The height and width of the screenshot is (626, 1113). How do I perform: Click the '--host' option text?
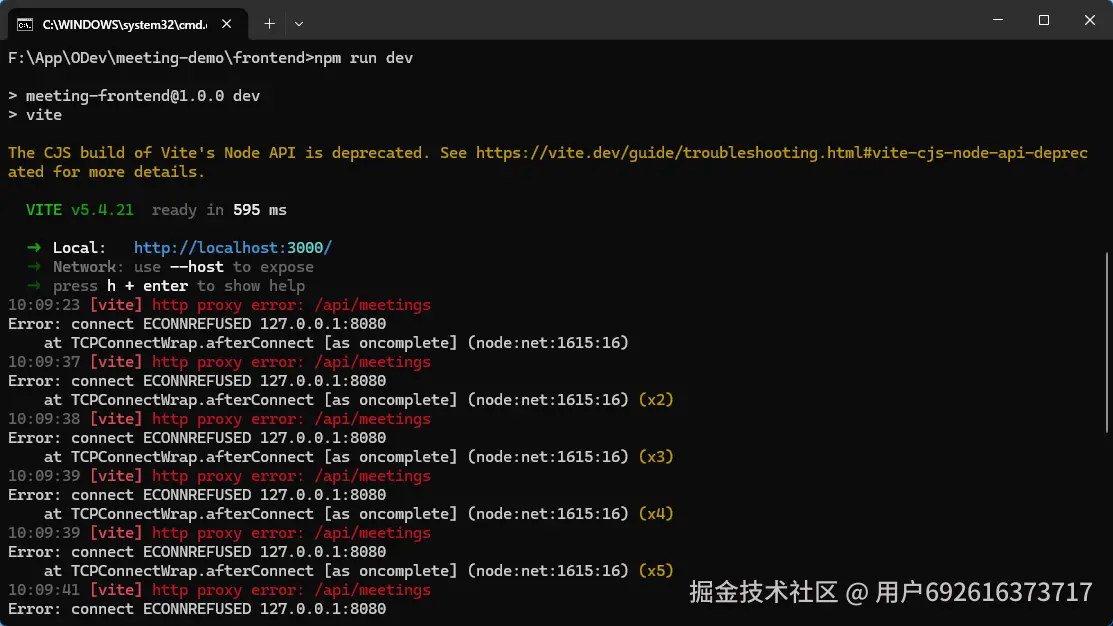pos(197,267)
